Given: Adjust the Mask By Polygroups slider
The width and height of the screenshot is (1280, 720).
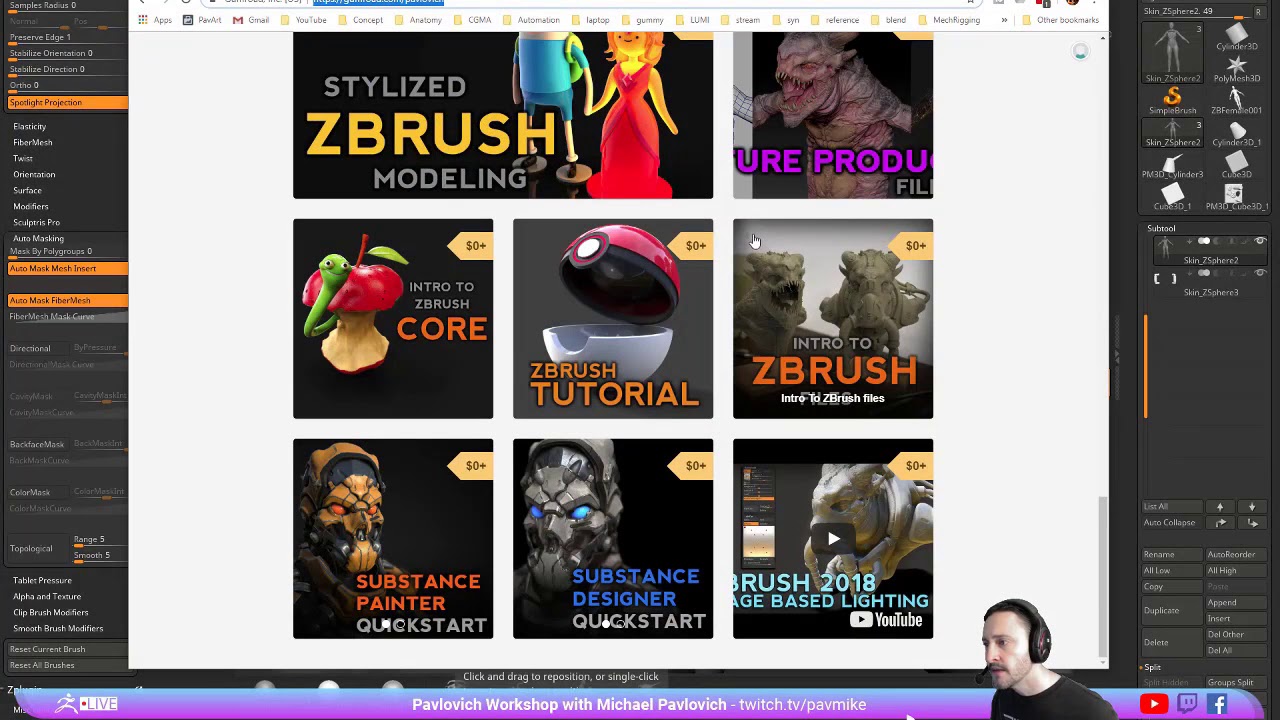Looking at the screenshot, I should (68, 251).
